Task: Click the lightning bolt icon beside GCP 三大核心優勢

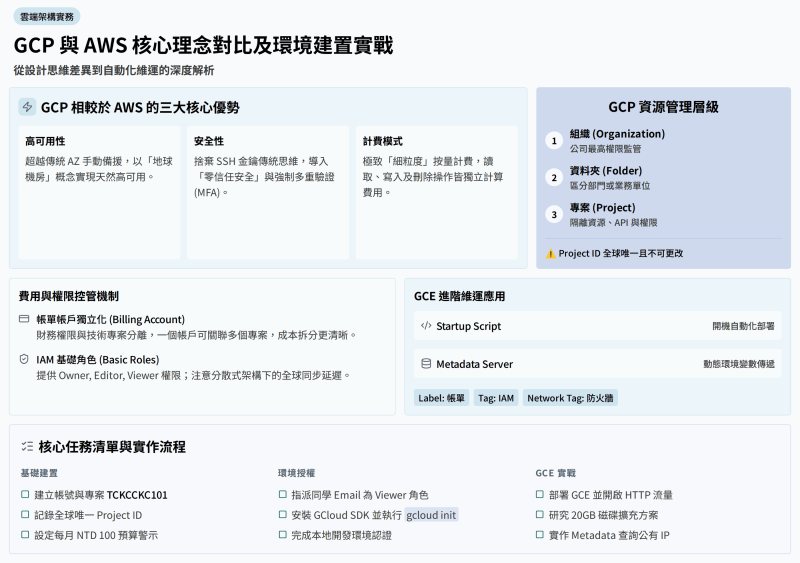Action: tap(28, 107)
